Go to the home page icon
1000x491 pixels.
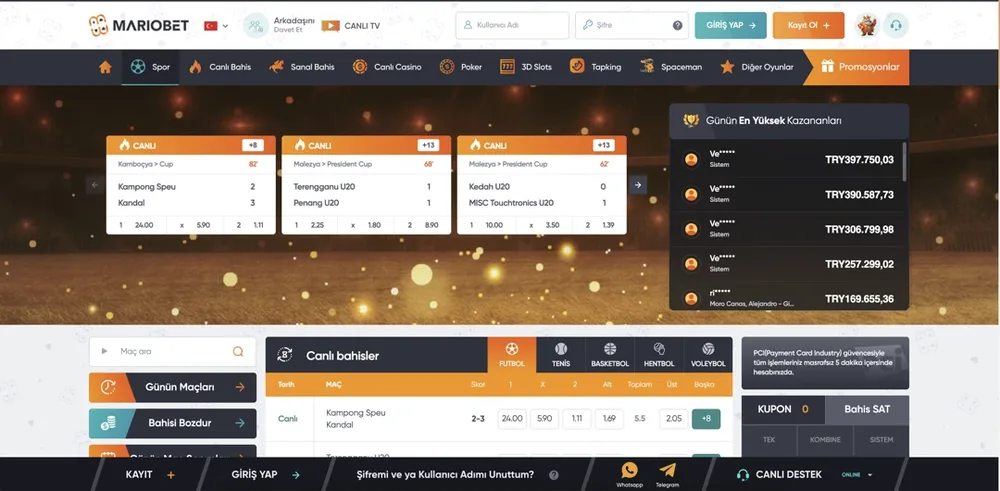[105, 67]
